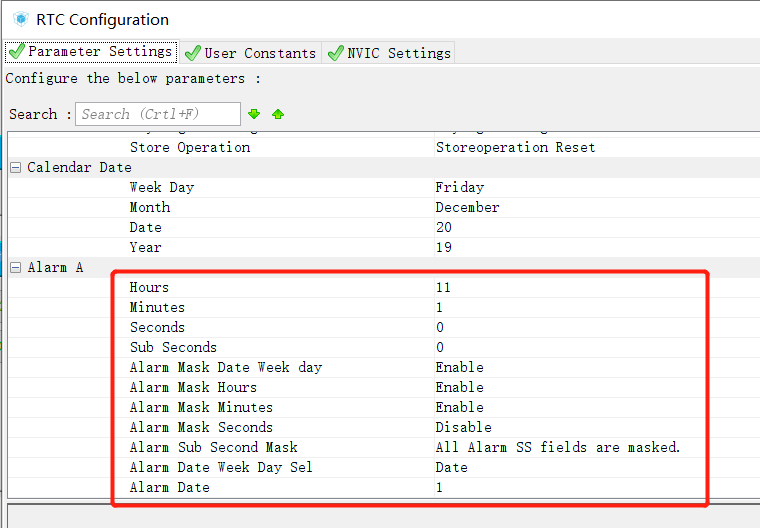The width and height of the screenshot is (760, 528).
Task: Click the Alarm A section header text
Action: tap(55, 268)
